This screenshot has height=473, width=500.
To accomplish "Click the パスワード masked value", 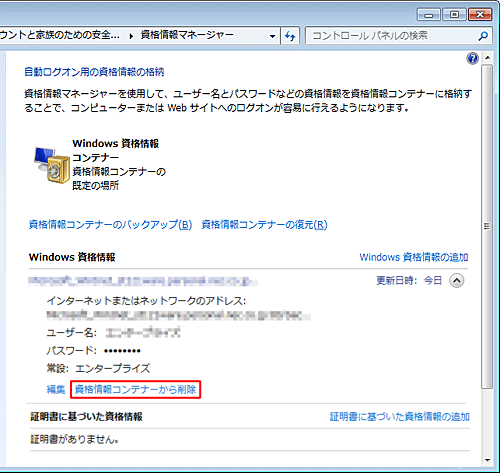I will tap(122, 351).
